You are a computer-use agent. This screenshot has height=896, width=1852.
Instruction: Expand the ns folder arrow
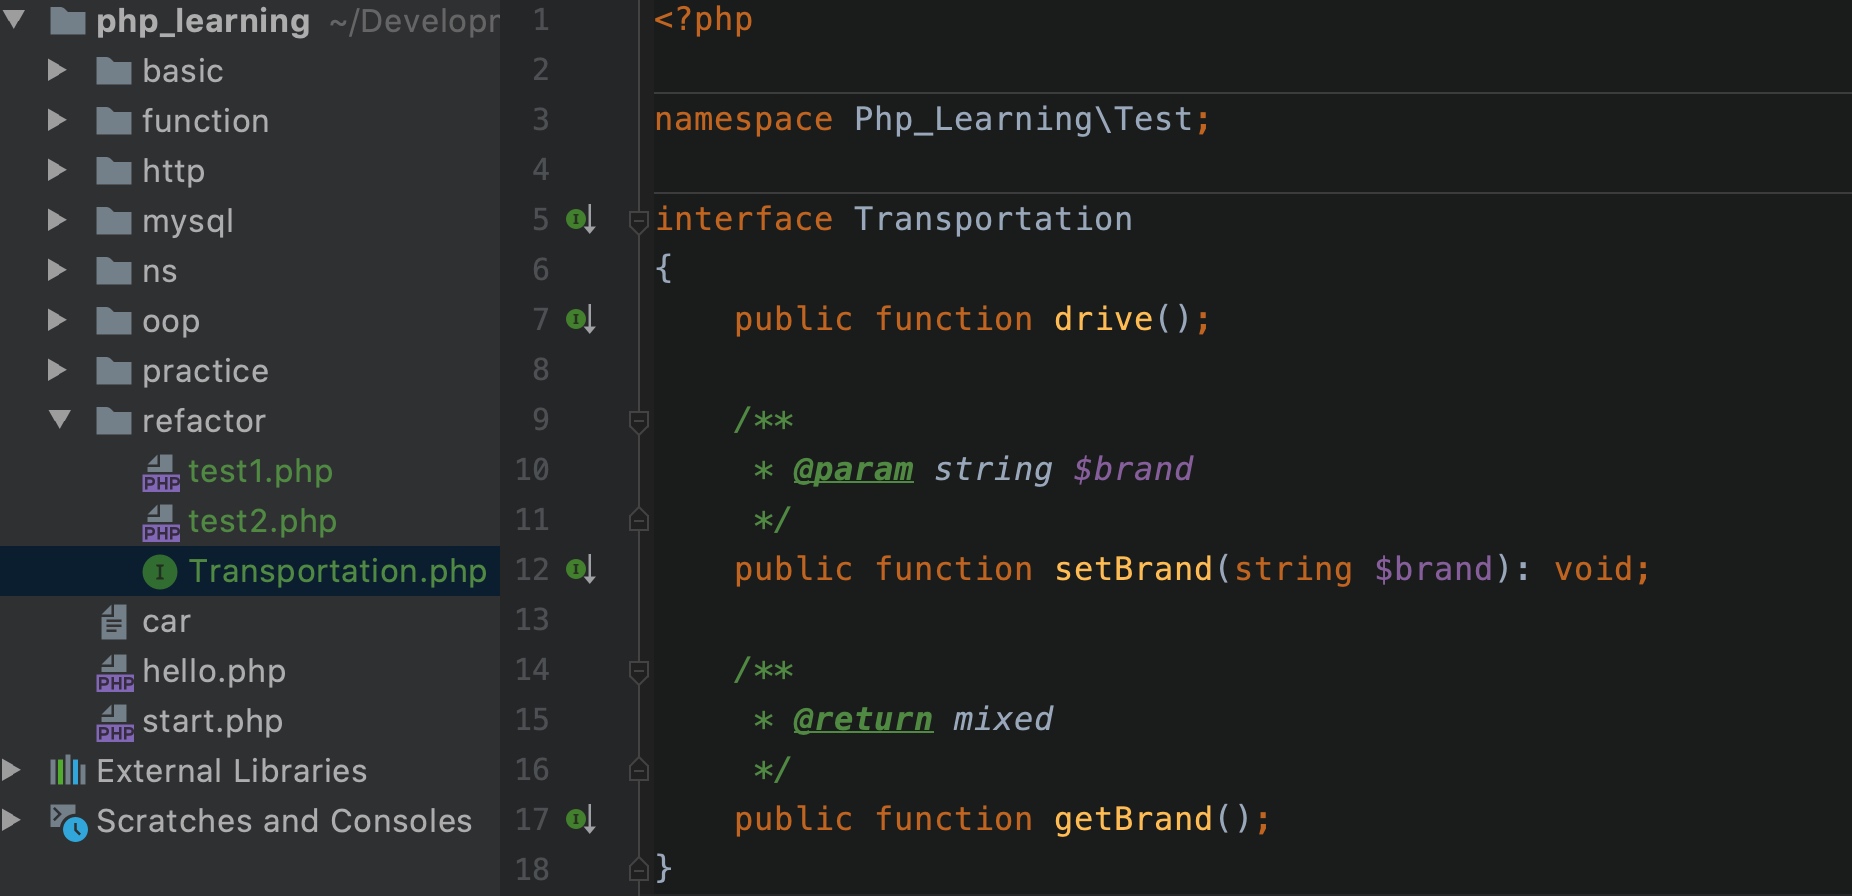[57, 270]
